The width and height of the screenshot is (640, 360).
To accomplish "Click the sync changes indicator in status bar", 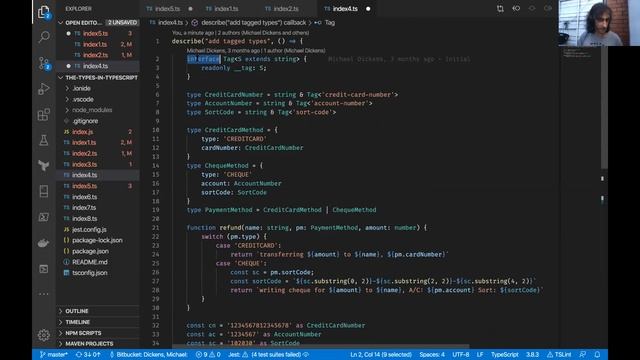I will pos(88,354).
